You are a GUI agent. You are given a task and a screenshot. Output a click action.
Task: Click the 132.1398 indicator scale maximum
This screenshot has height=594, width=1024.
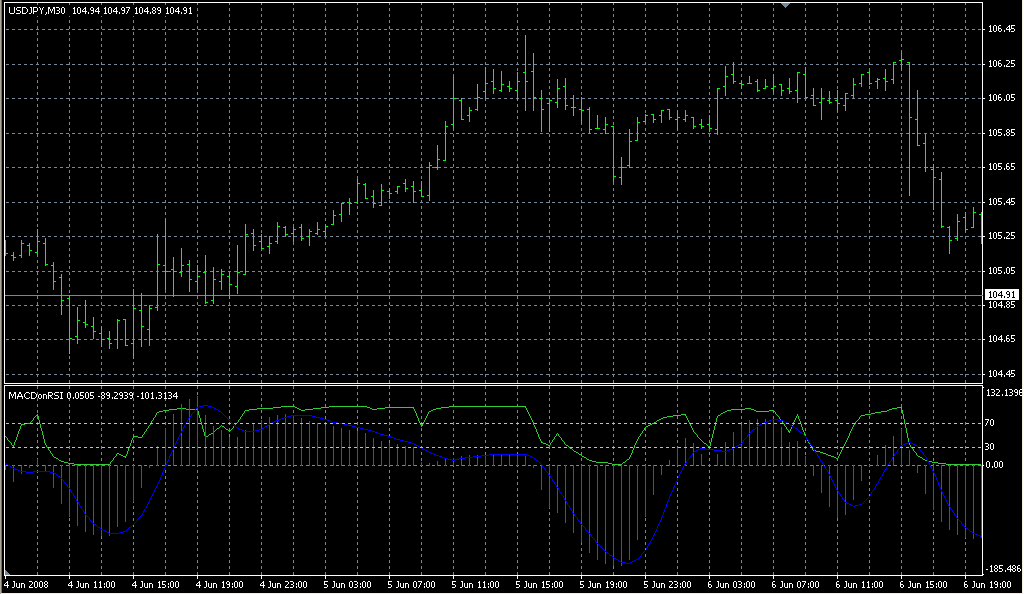click(x=1003, y=393)
